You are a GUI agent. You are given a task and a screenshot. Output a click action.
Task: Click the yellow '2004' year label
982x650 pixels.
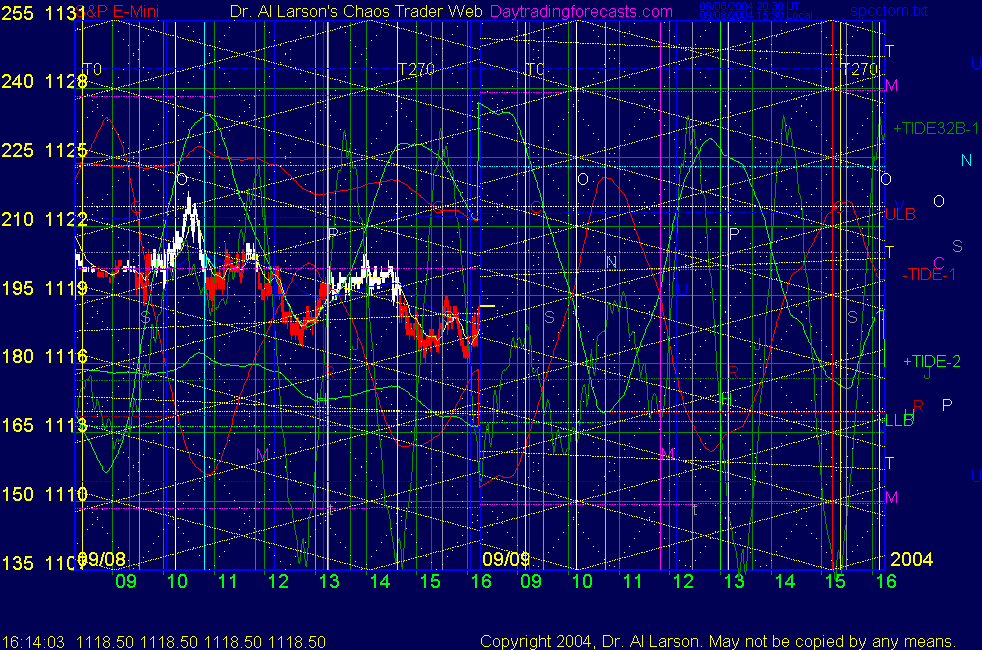911,559
